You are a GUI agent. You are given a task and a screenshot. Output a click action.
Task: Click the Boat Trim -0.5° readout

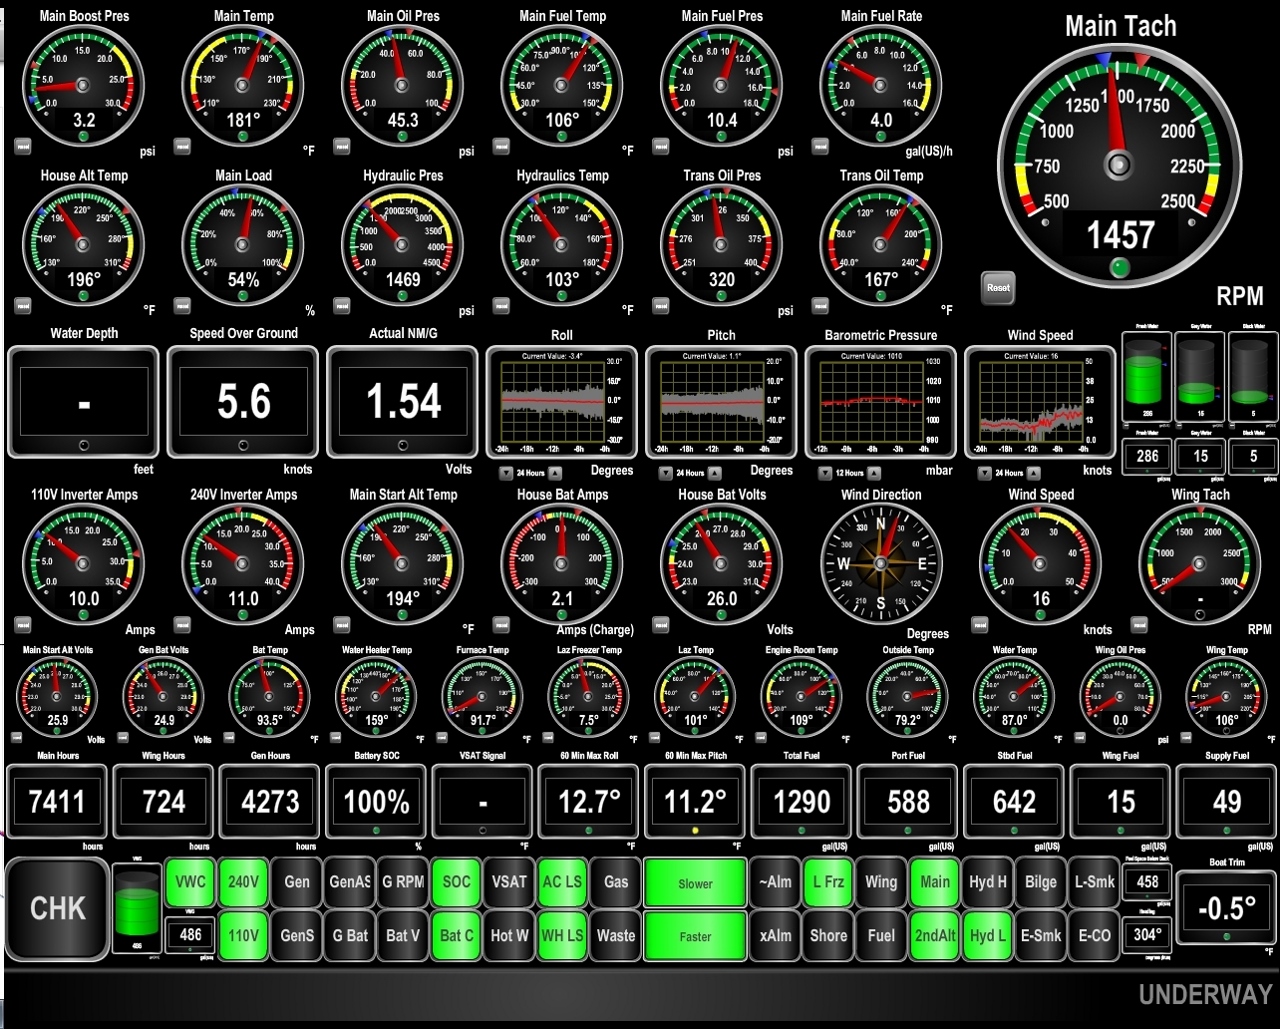[x=1227, y=908]
